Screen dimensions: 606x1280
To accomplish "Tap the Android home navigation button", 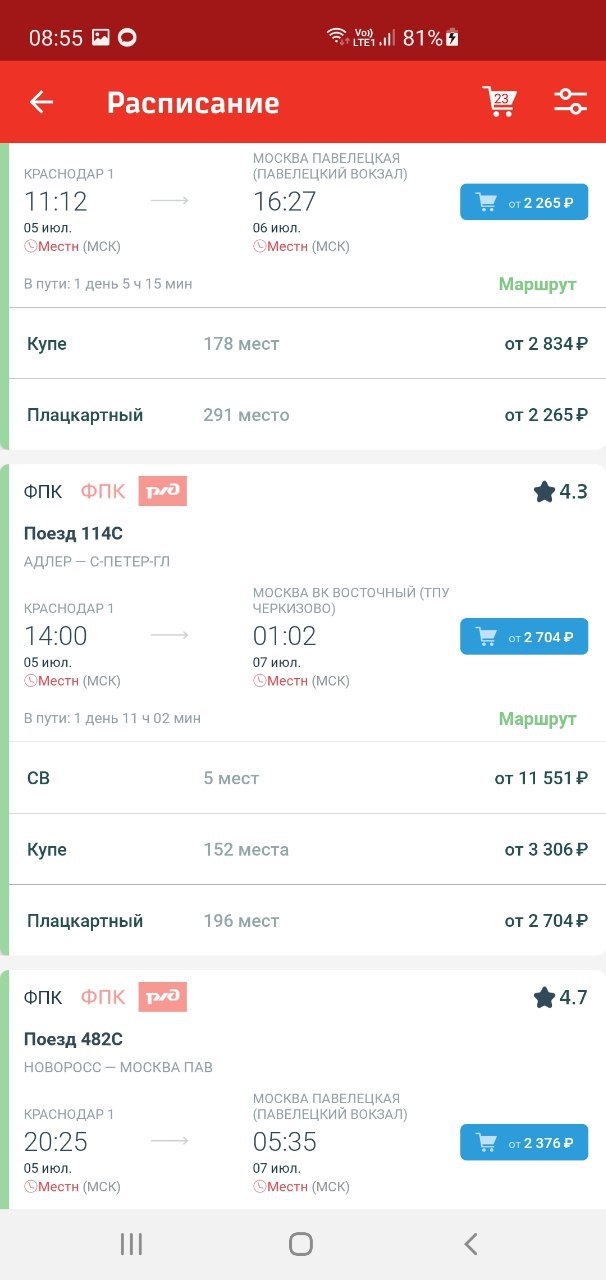I will coord(301,1243).
